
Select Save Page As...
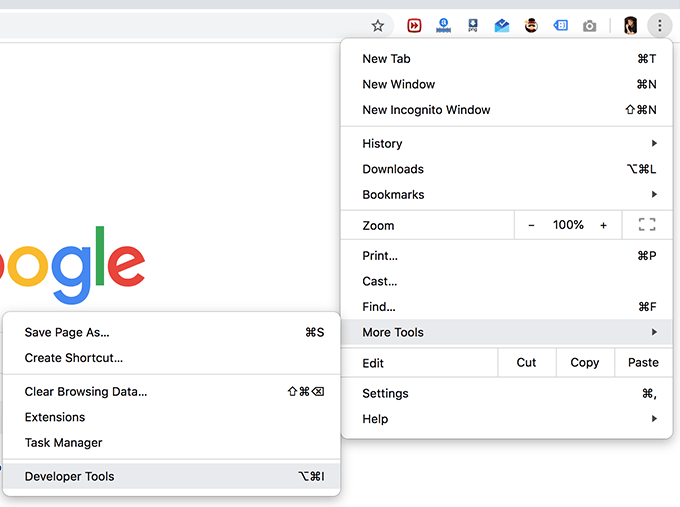click(171, 333)
